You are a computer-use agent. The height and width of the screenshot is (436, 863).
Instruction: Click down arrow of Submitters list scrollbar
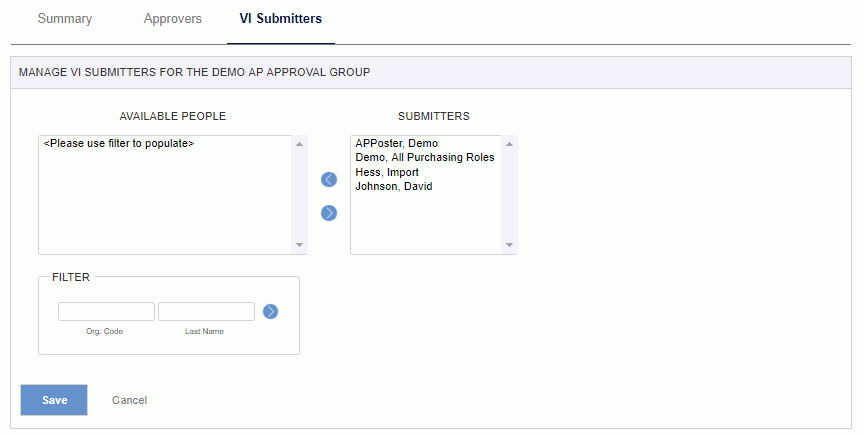point(509,244)
